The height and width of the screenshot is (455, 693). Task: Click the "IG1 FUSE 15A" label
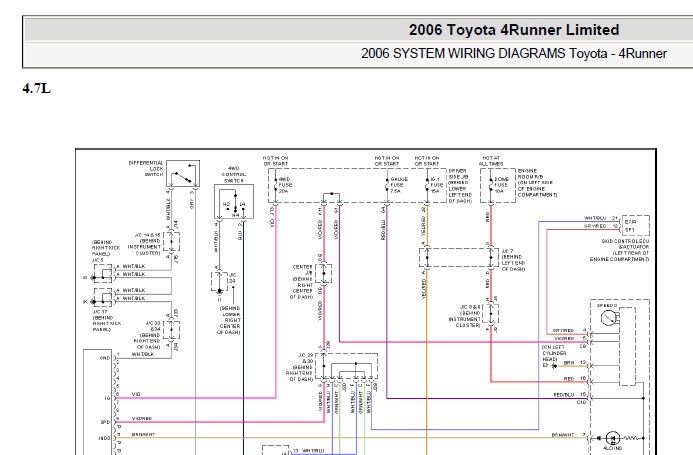pyautogui.click(x=437, y=185)
